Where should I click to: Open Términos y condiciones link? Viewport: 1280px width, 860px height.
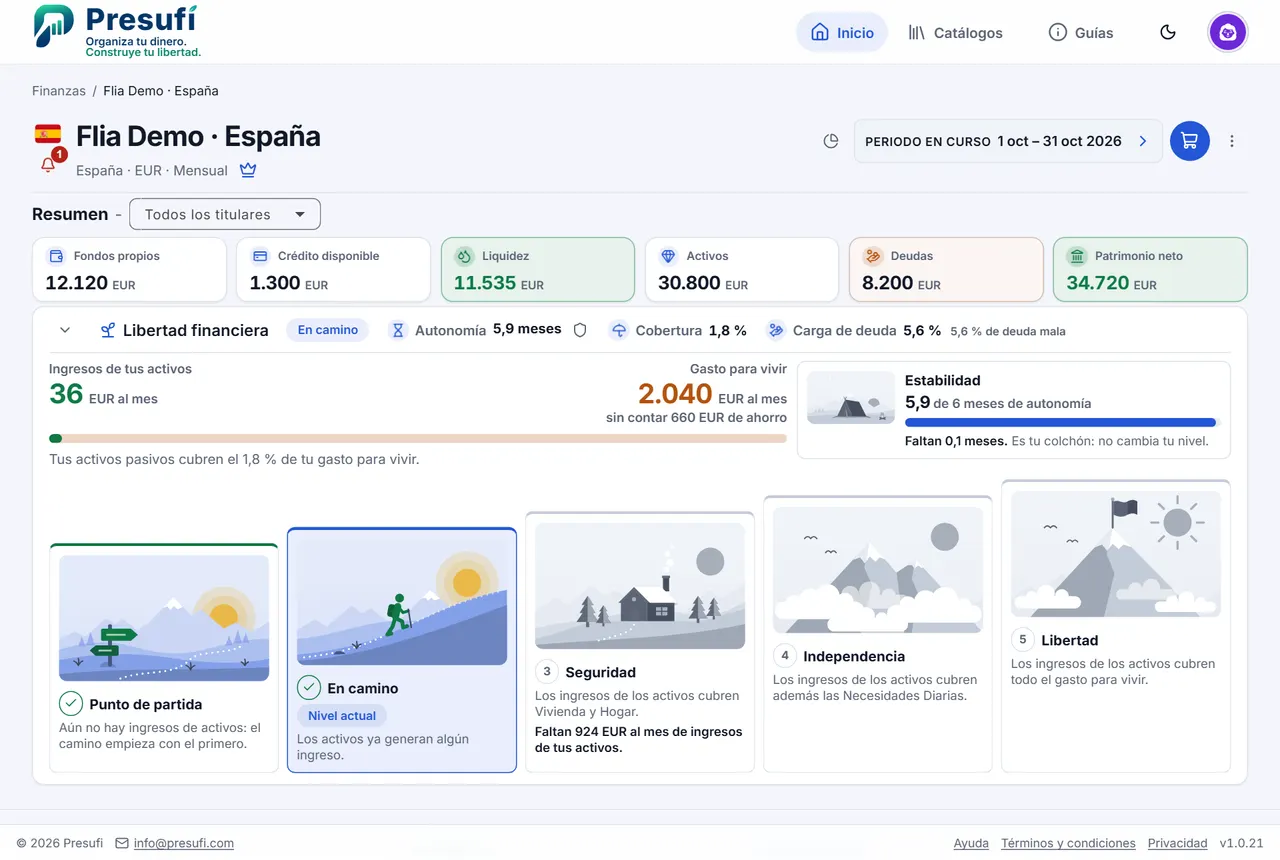coord(1068,843)
